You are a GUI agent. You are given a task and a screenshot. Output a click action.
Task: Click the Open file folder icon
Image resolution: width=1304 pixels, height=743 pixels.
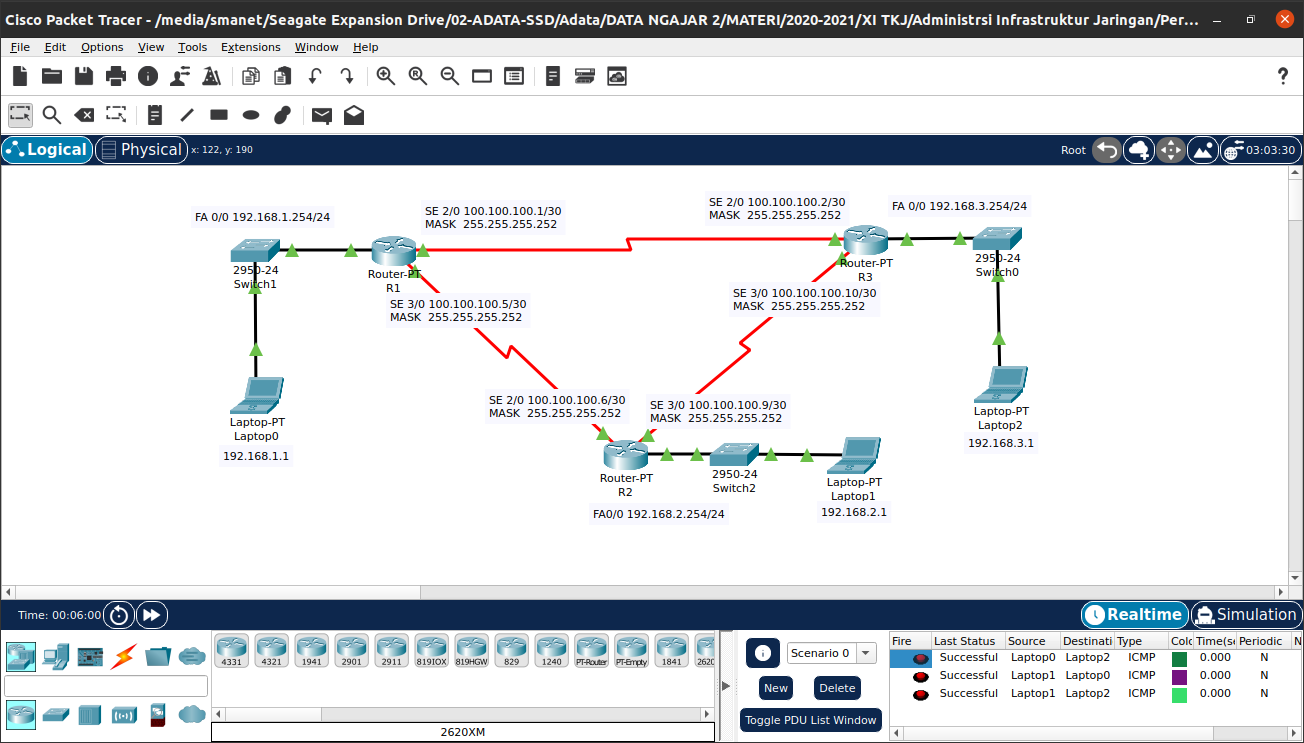(52, 76)
